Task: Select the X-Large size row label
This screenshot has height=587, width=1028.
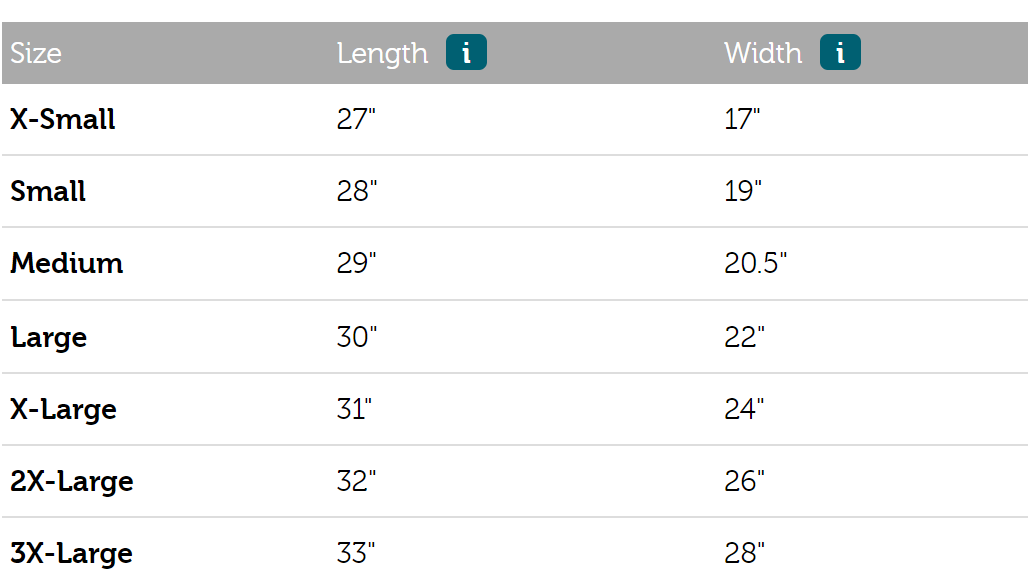Action: click(64, 409)
